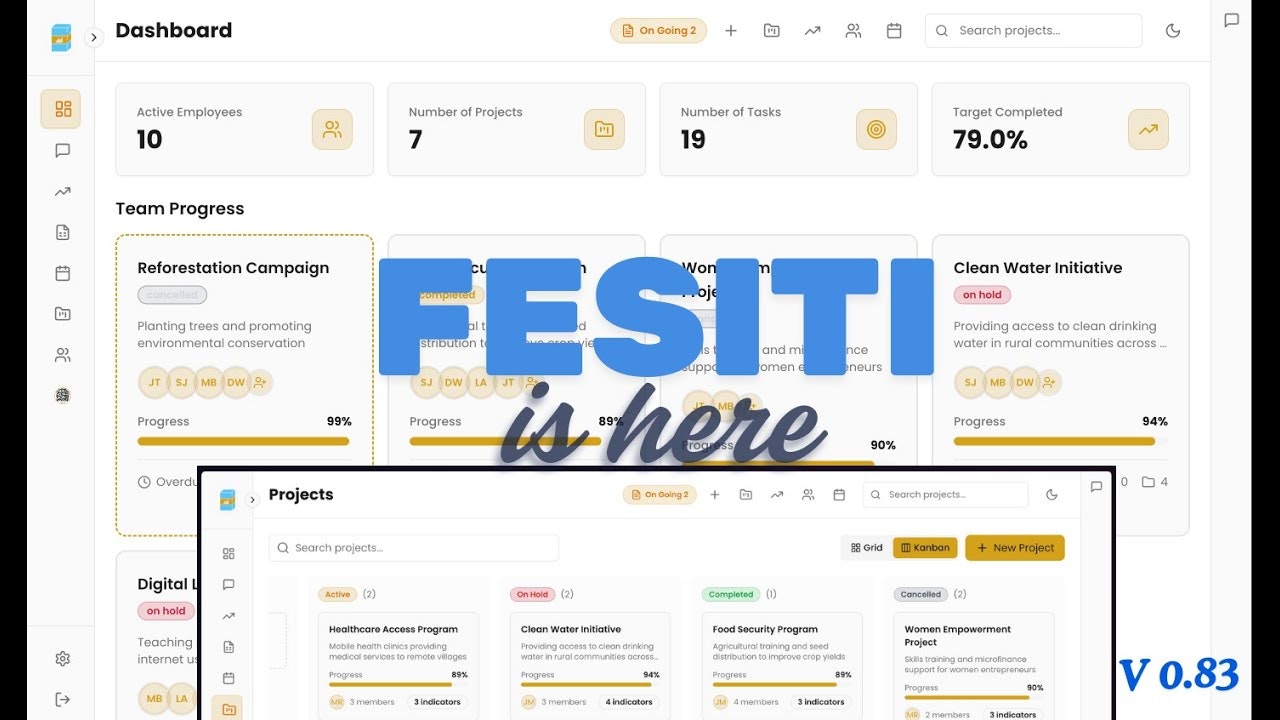Click Healthcare Access Program progress bar
The width and height of the screenshot is (1280, 720).
(x=398, y=685)
